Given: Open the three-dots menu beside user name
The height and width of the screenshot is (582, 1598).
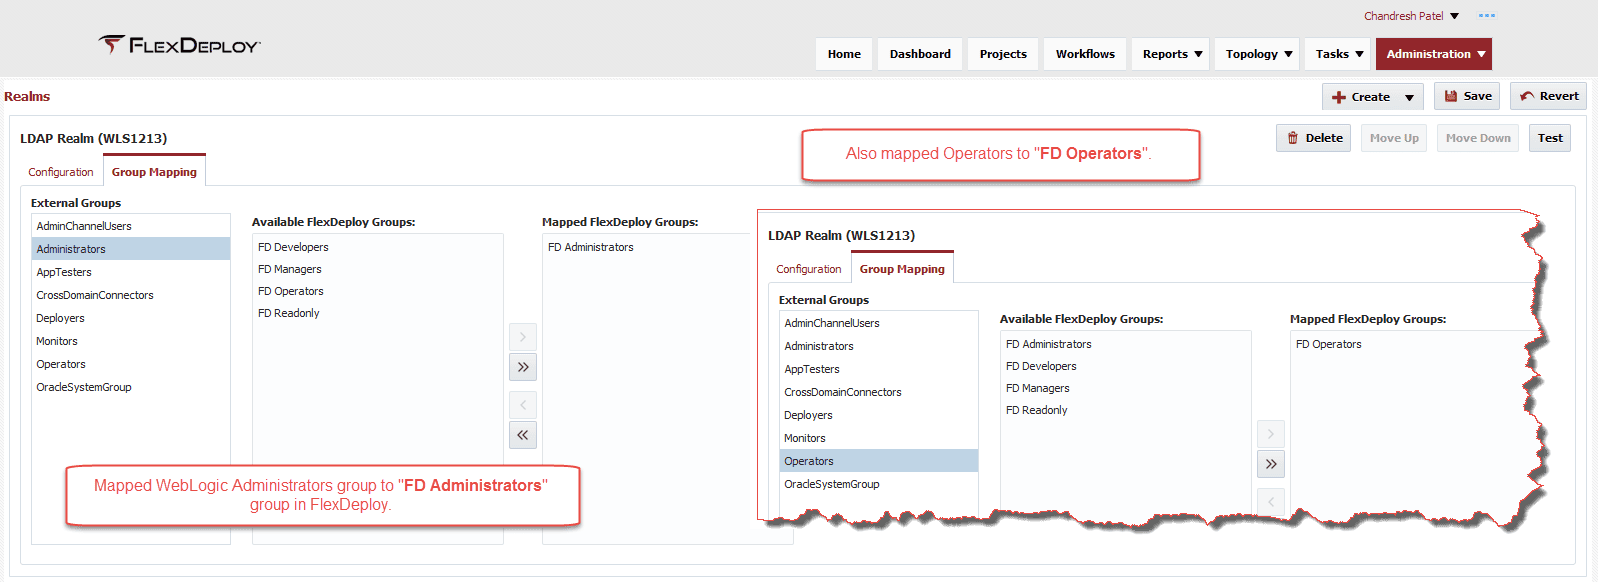Looking at the screenshot, I should click(x=1487, y=16).
